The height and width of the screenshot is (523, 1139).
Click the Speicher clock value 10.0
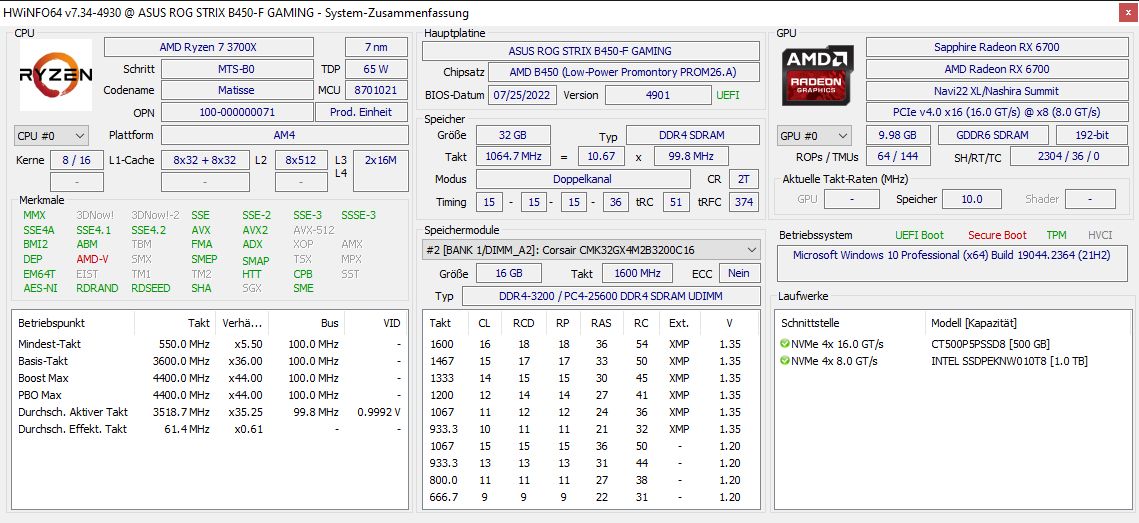(x=971, y=199)
